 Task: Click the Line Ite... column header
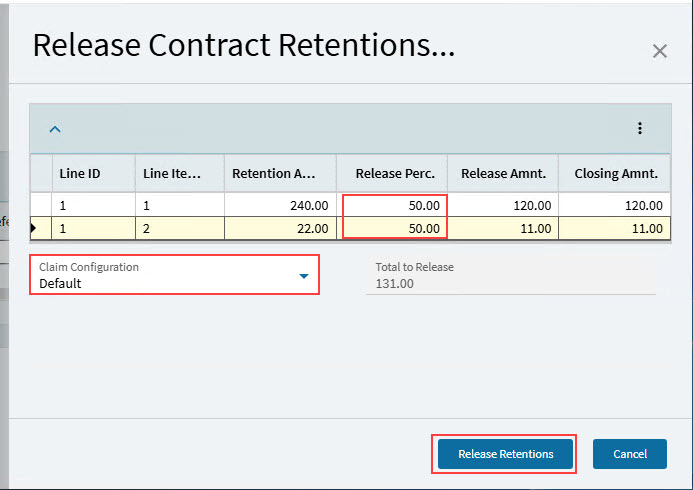pyautogui.click(x=180, y=173)
